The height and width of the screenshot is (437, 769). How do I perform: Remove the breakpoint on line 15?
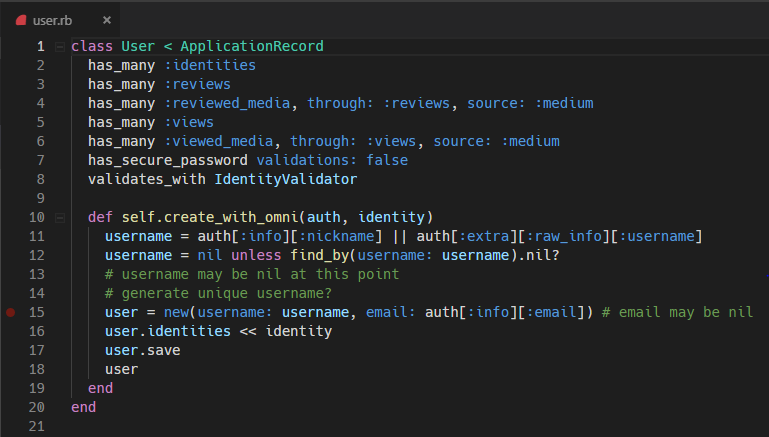click(10, 312)
